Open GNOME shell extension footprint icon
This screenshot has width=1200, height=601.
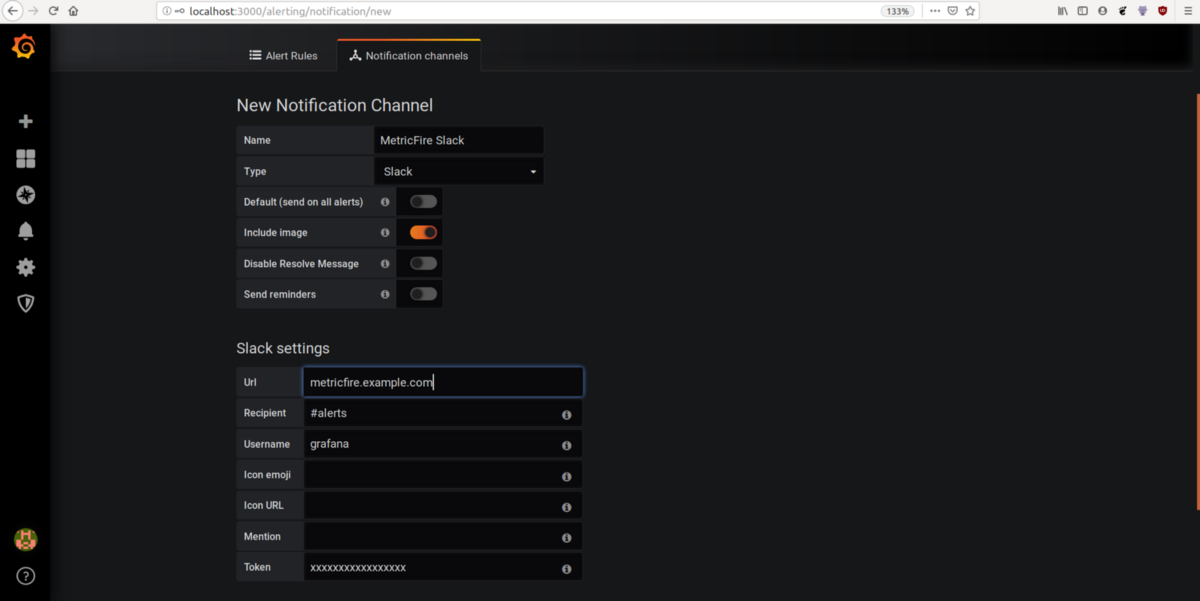[x=1123, y=11]
